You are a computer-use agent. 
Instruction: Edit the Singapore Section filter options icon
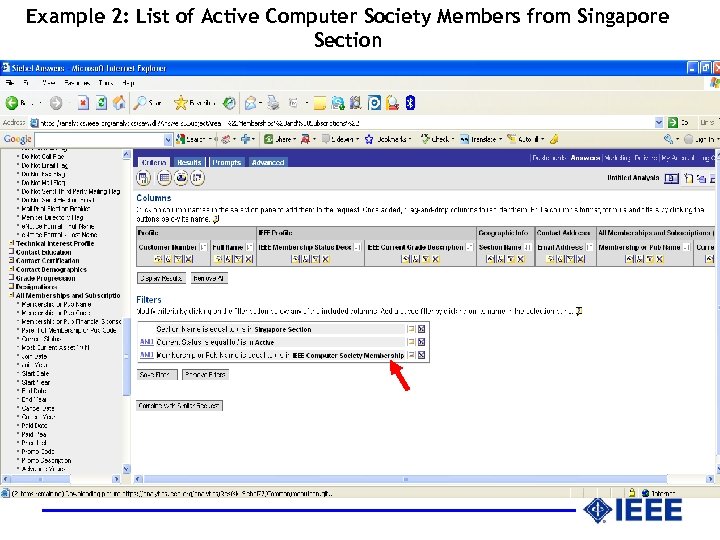point(411,329)
